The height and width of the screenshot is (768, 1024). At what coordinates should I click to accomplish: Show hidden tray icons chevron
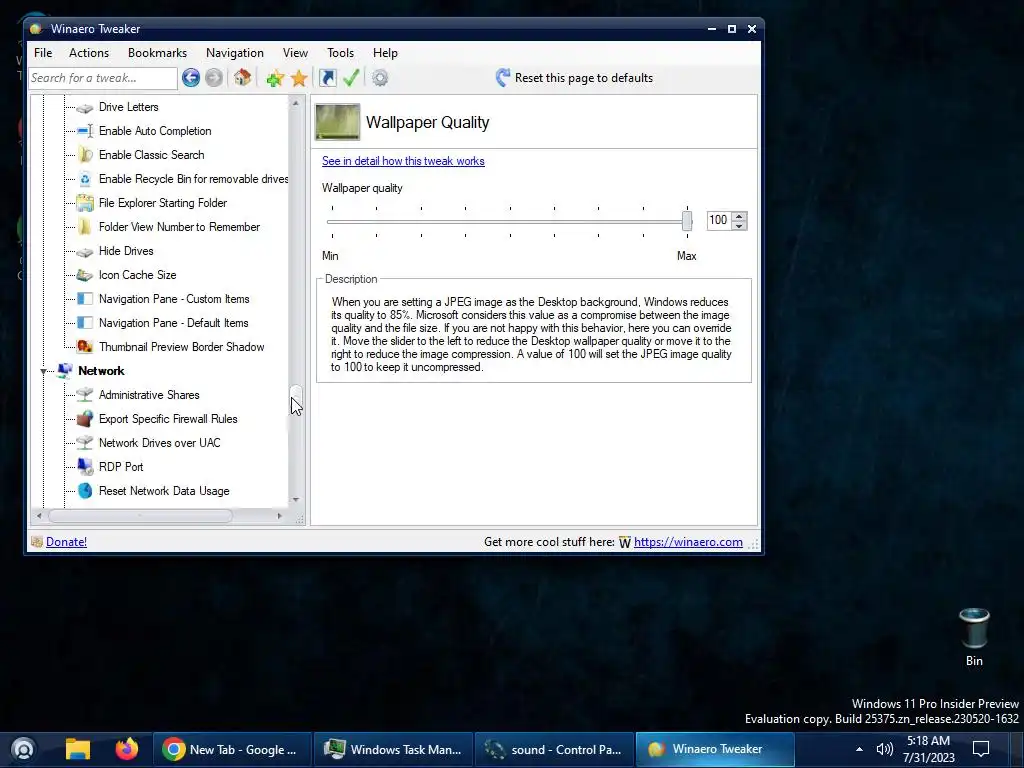coord(859,749)
